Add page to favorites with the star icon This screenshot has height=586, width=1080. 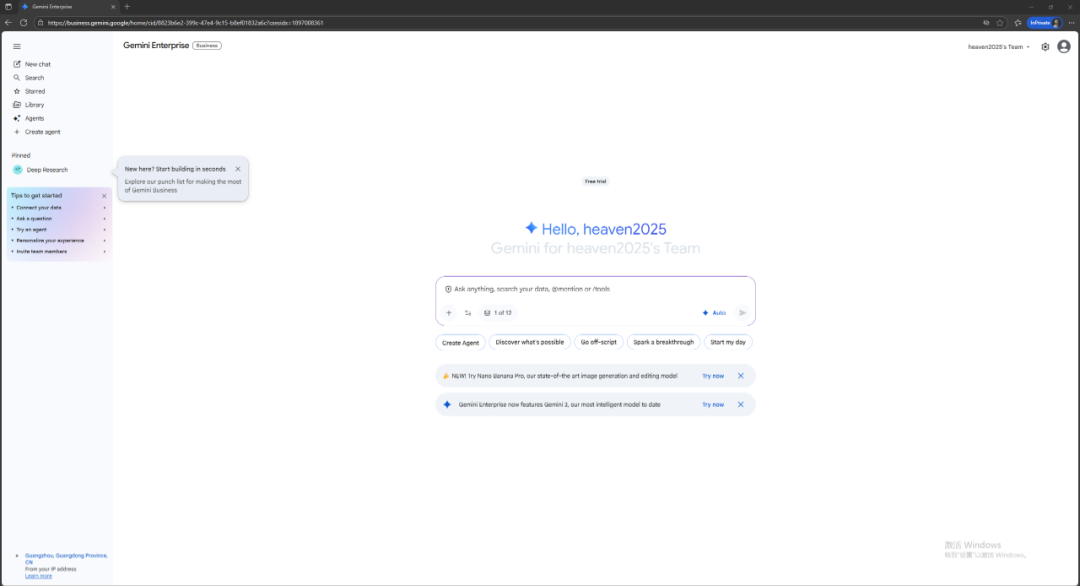(x=1000, y=22)
